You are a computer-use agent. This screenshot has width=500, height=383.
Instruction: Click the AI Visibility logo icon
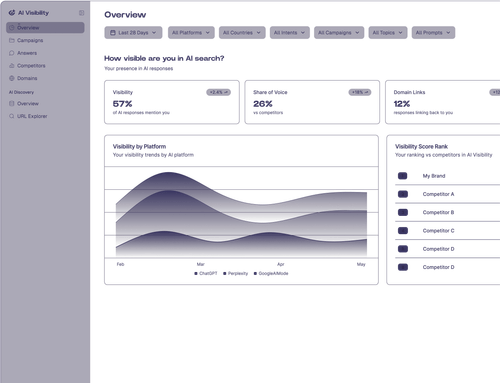[x=12, y=13]
